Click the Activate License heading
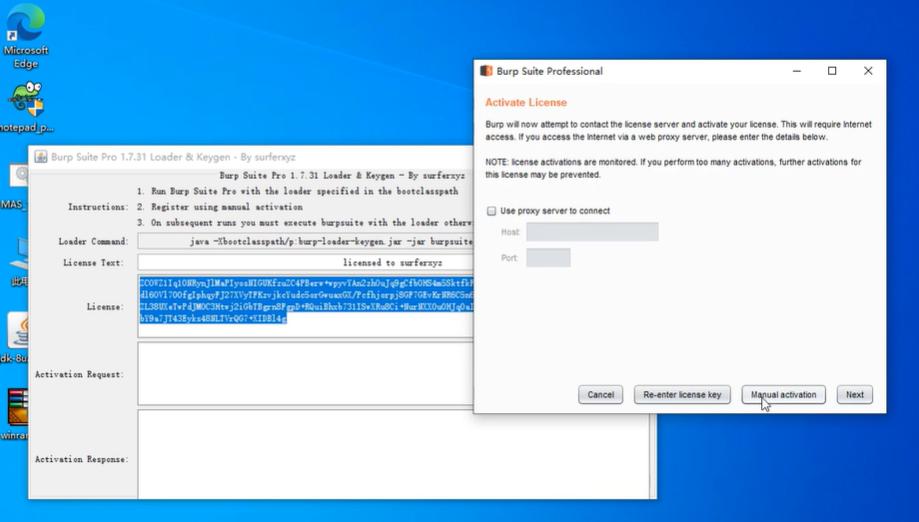The width and height of the screenshot is (919, 522). click(526, 103)
